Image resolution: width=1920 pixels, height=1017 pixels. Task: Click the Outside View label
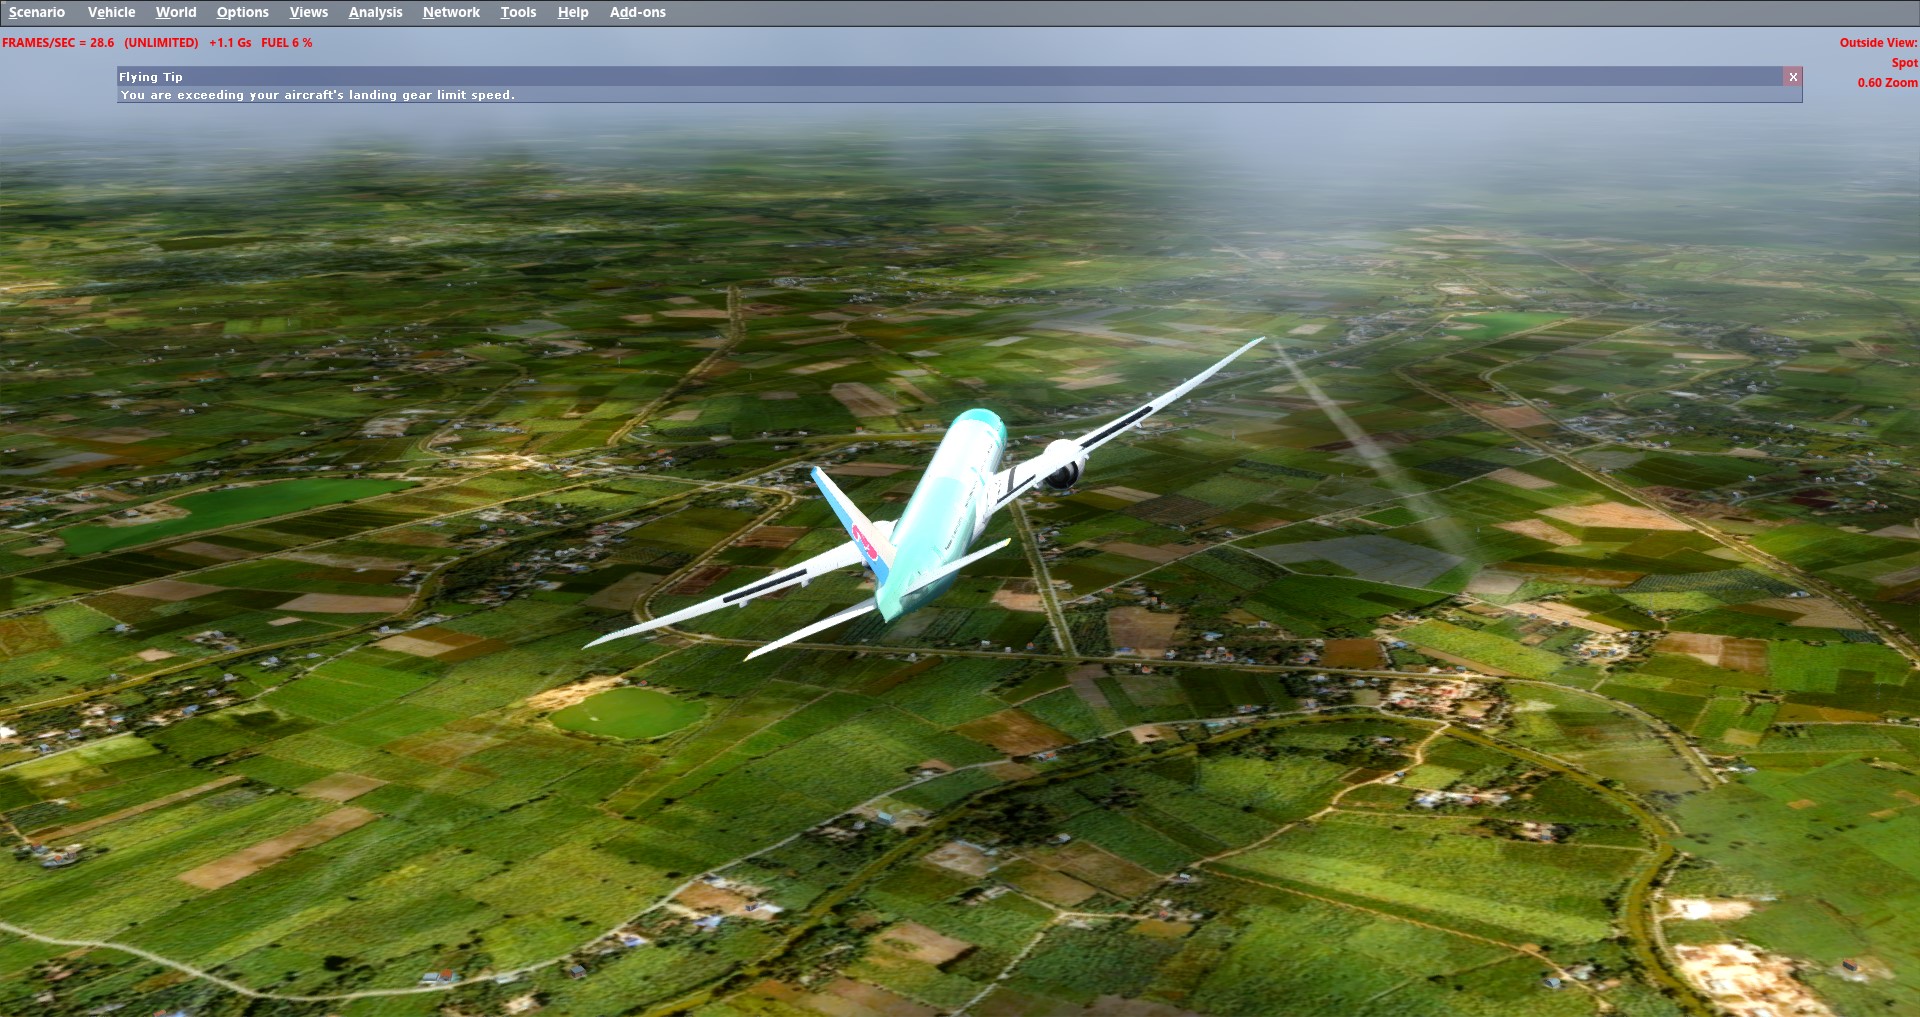pos(1878,43)
